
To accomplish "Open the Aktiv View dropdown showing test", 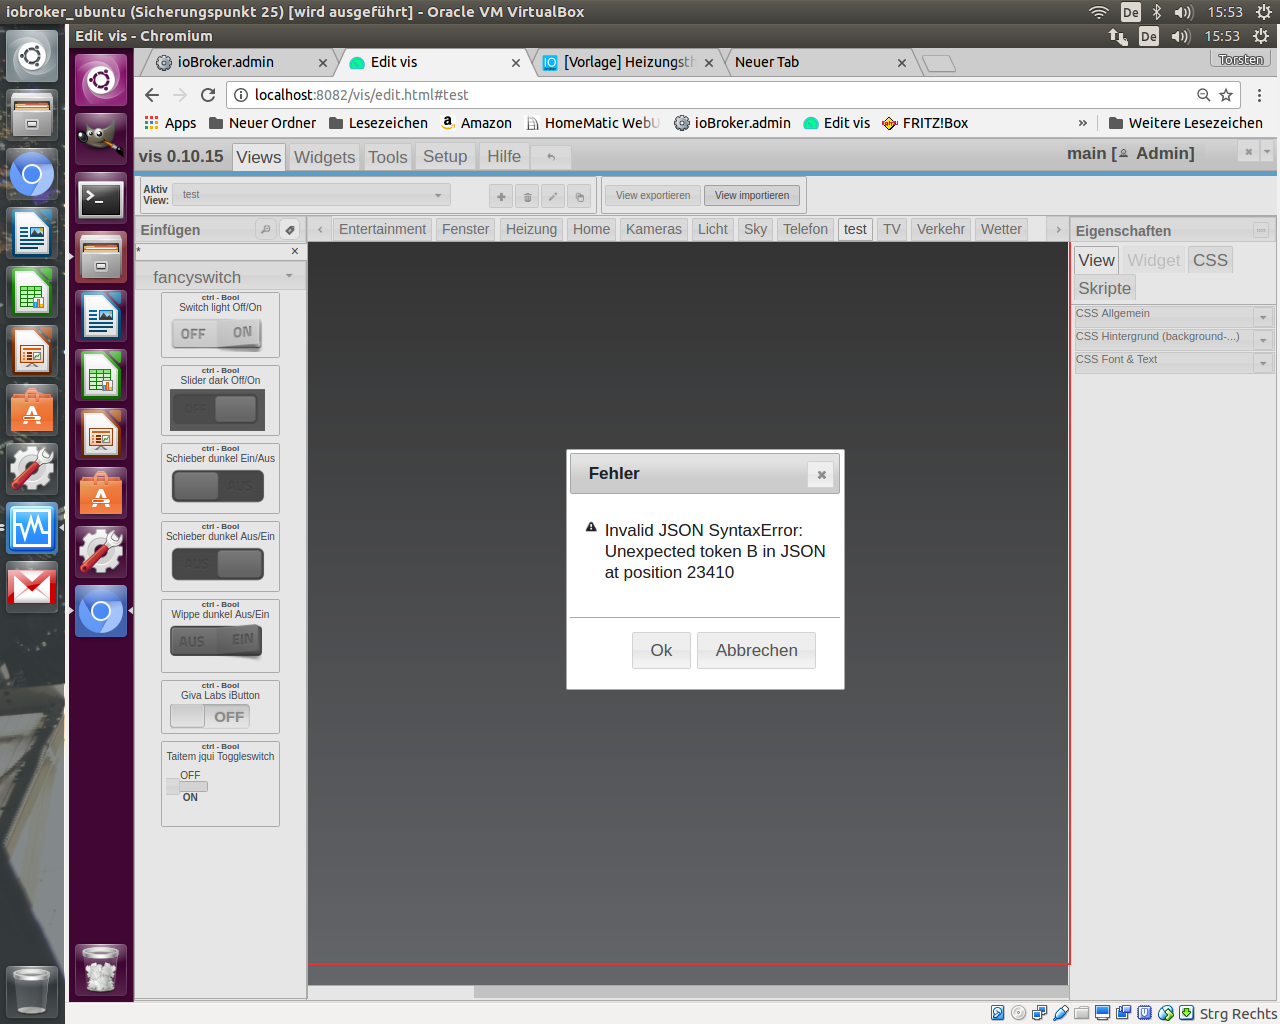I will click(311, 195).
